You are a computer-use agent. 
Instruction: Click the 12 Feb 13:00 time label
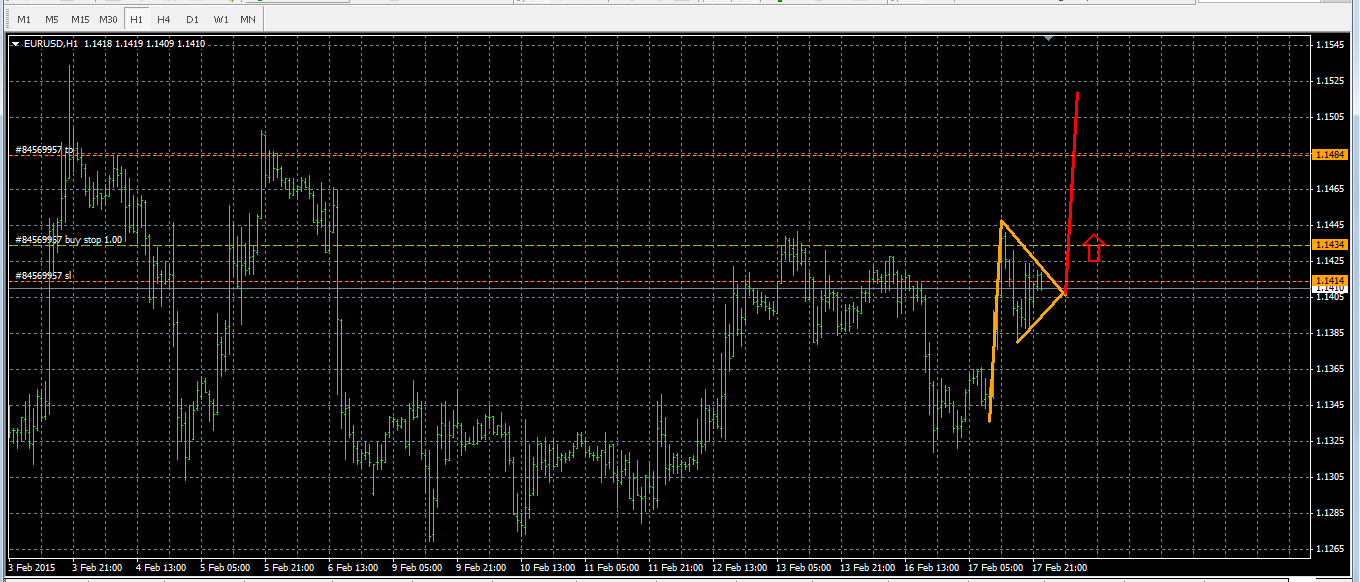(739, 567)
